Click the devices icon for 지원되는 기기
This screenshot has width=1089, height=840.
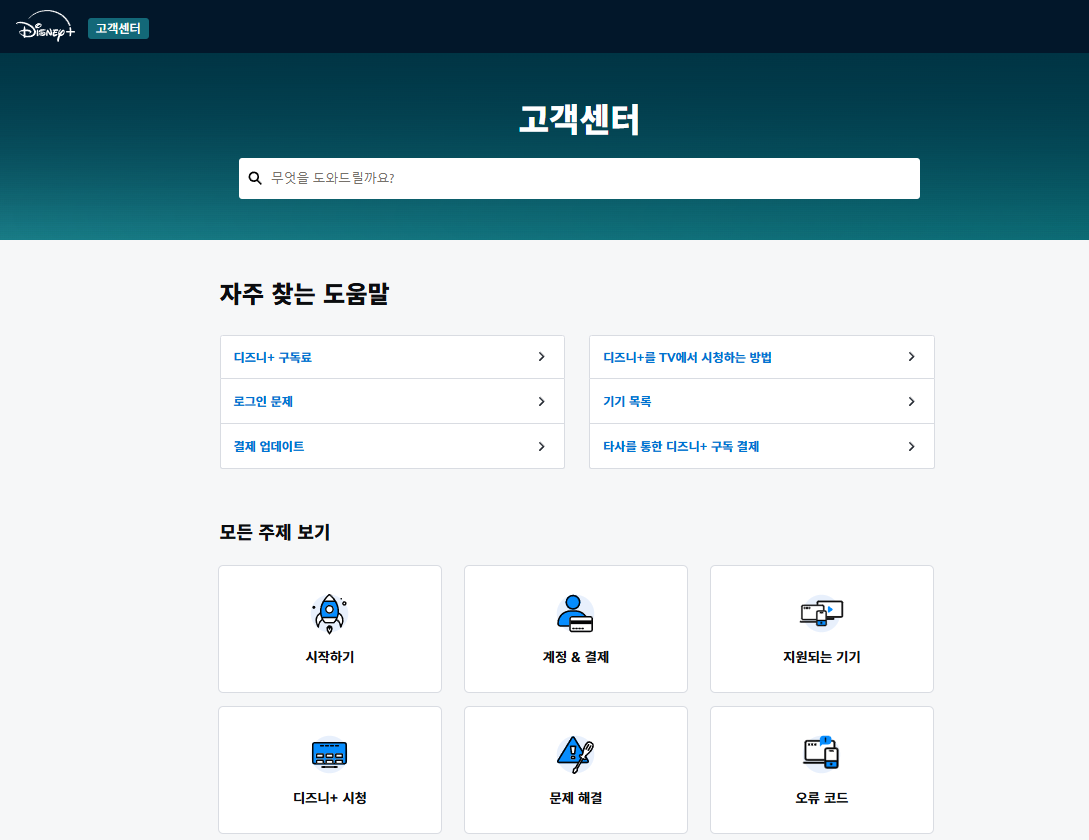tap(821, 613)
